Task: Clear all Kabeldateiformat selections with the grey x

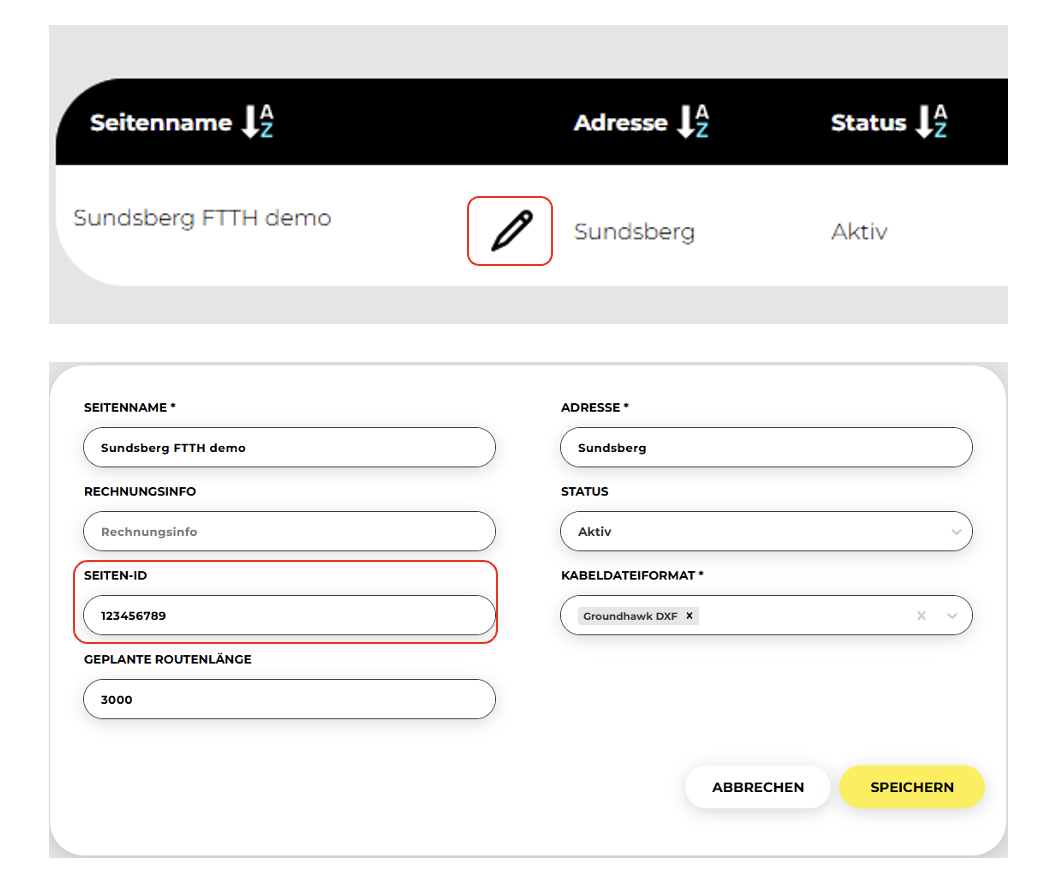Action: click(921, 616)
